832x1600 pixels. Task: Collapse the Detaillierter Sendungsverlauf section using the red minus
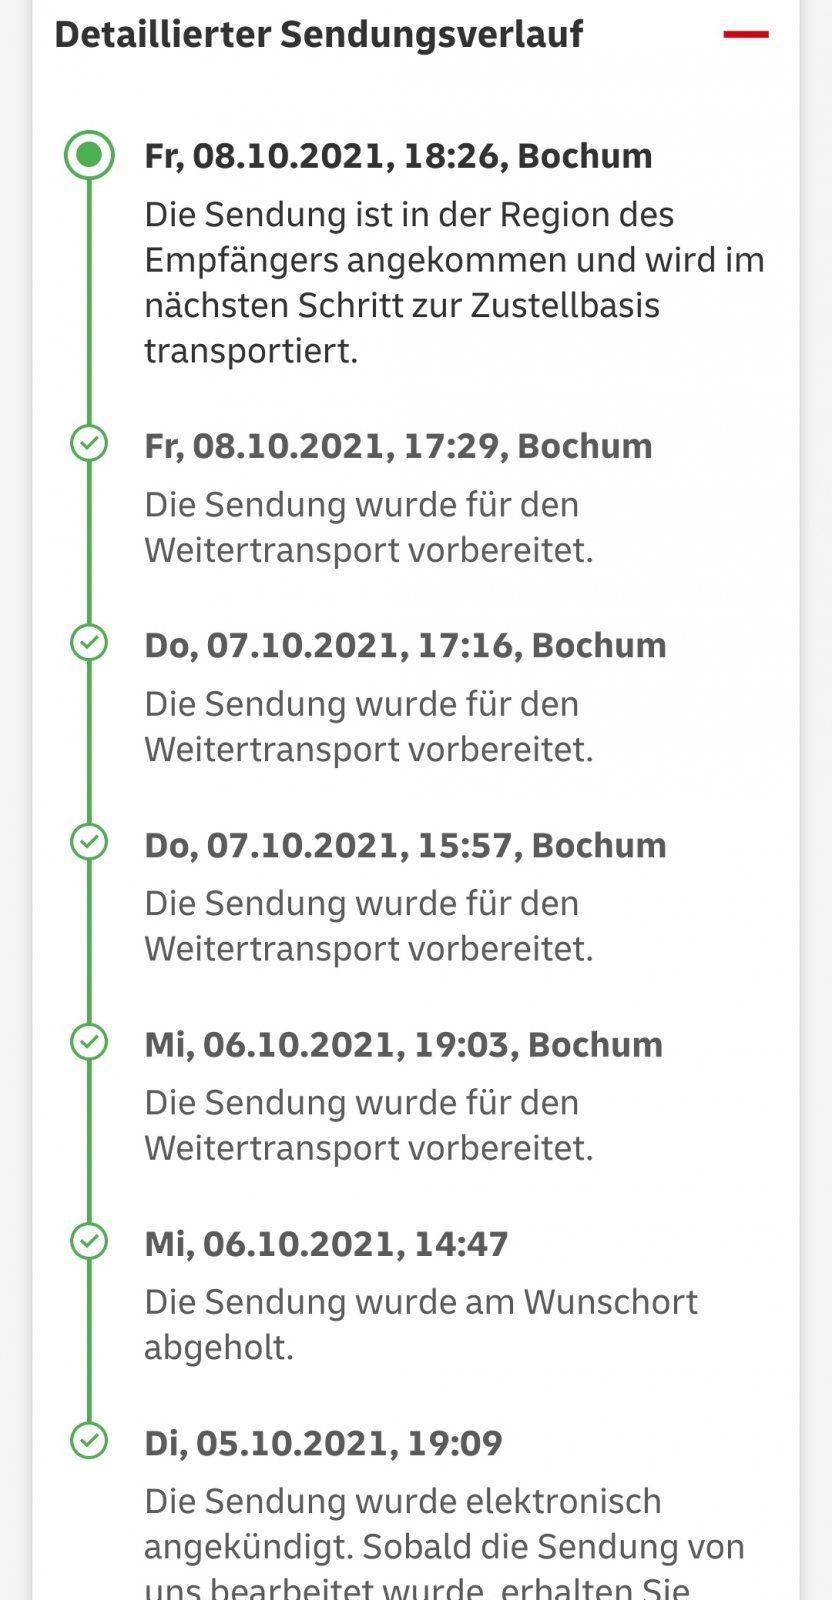[745, 34]
